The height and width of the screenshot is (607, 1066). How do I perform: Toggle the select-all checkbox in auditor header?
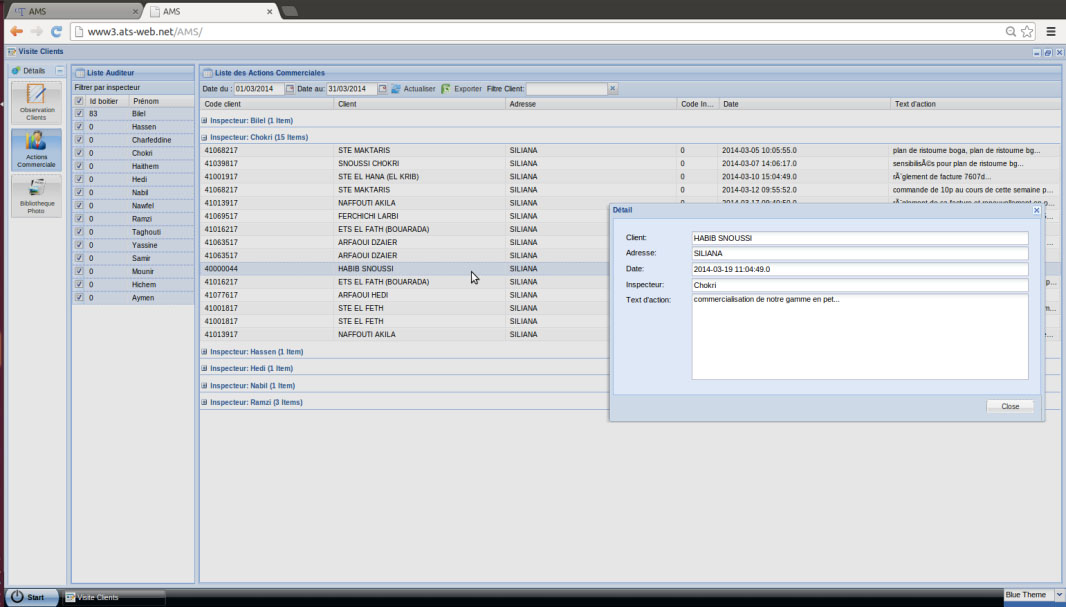[79, 101]
